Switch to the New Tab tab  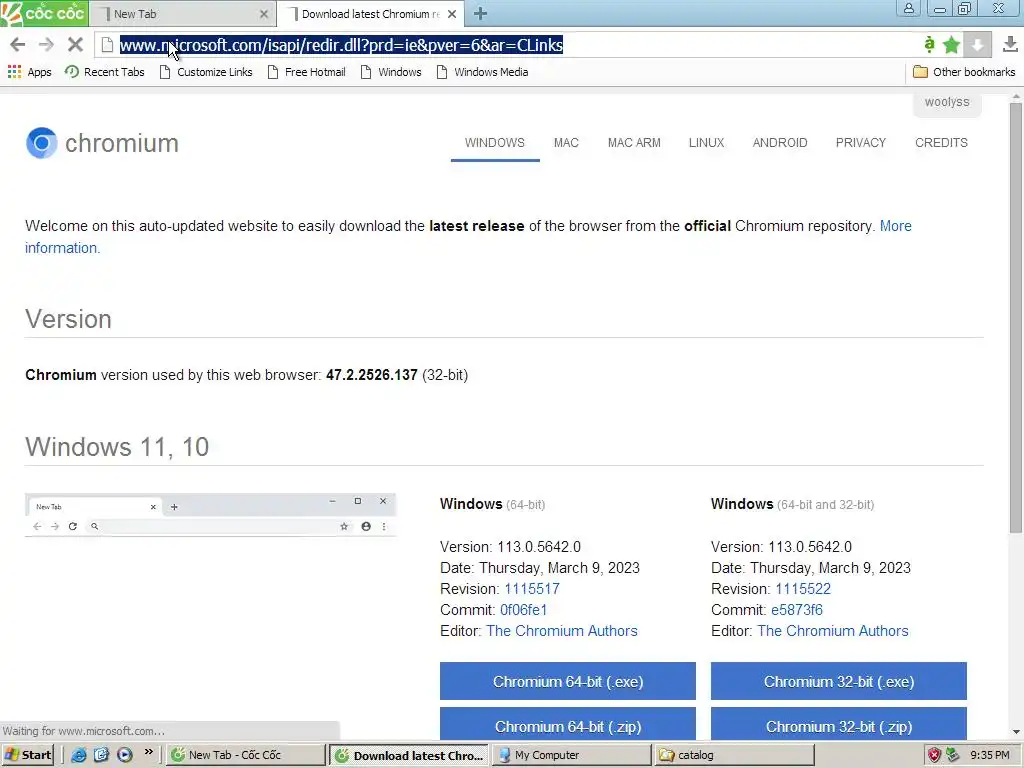[x=182, y=14]
